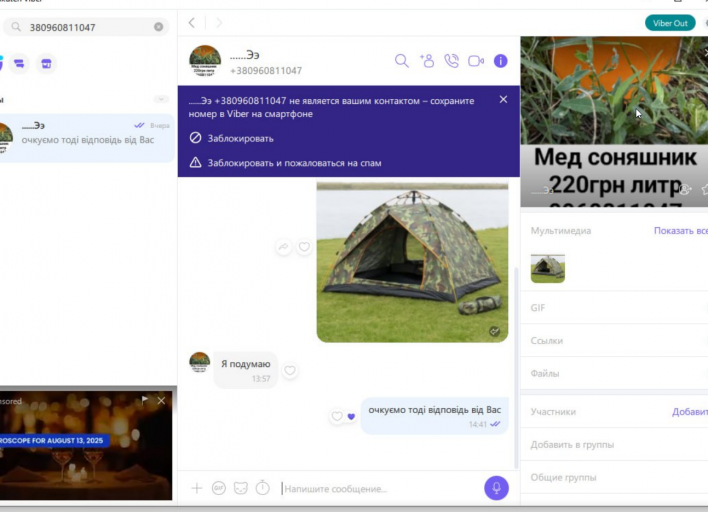The height and width of the screenshot is (512, 708).
Task: Close the sponsored ad with the X
Action: [x=161, y=400]
